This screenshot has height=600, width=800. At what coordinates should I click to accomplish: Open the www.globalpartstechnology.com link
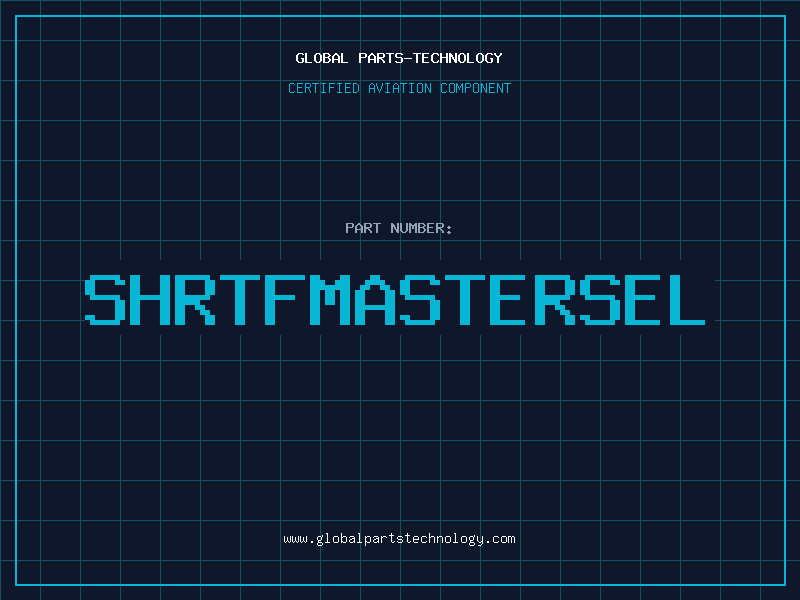click(399, 539)
